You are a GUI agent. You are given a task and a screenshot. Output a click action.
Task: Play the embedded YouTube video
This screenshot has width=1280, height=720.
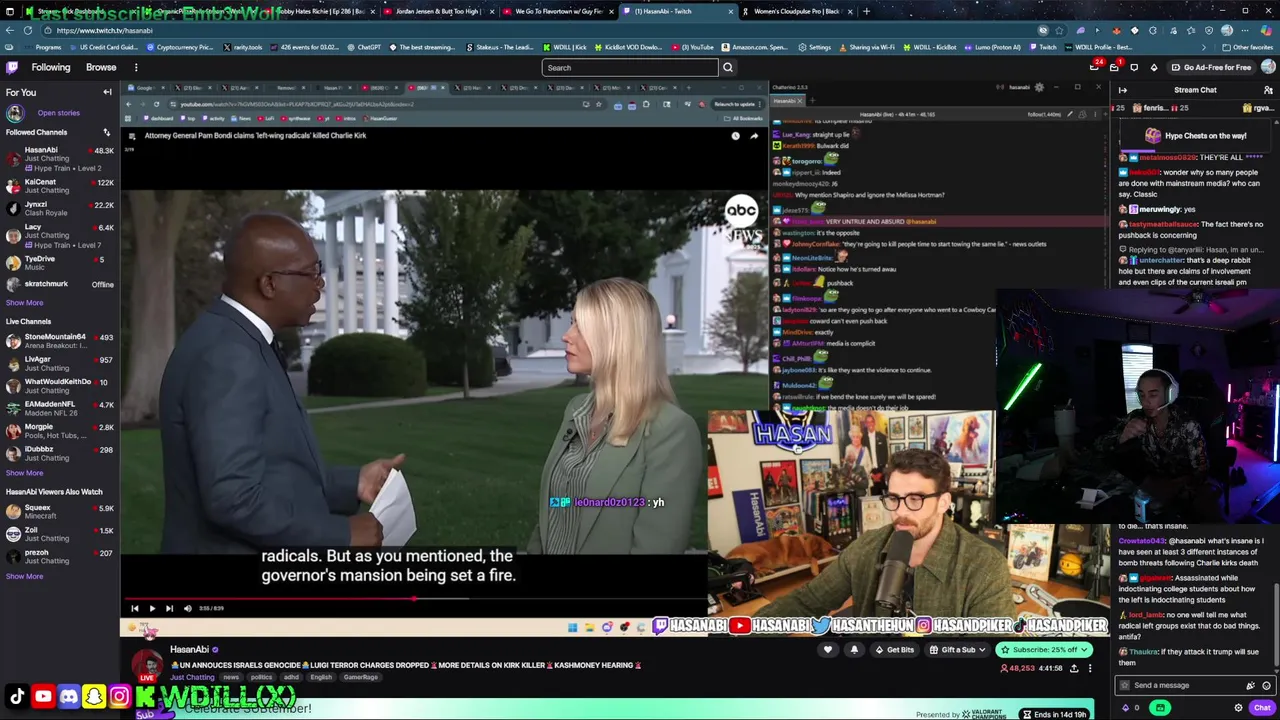tap(152, 608)
